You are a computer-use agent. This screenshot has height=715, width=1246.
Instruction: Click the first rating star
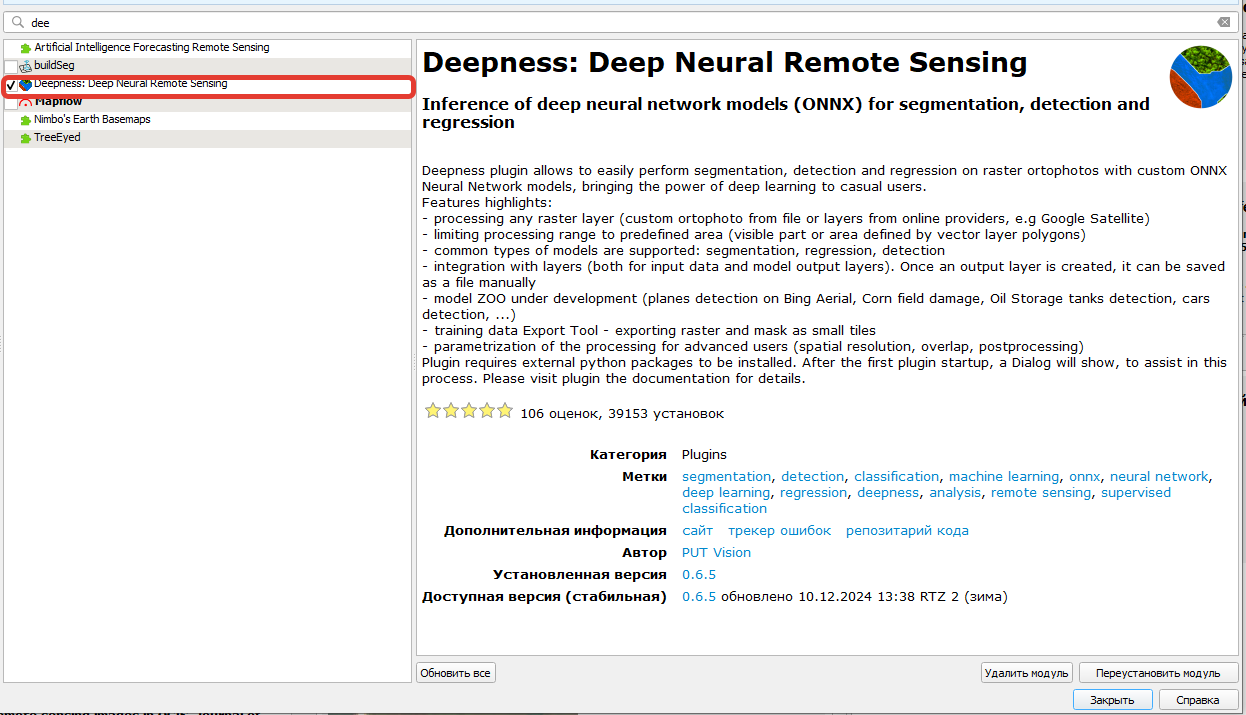point(433,410)
